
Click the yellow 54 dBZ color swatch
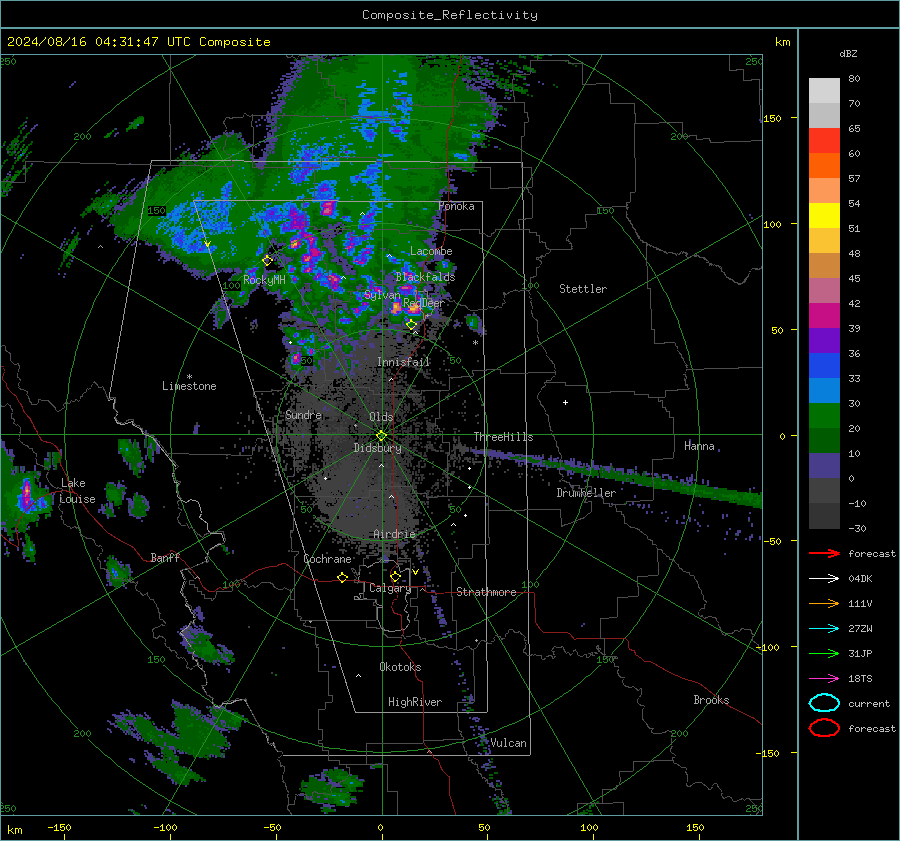[824, 215]
